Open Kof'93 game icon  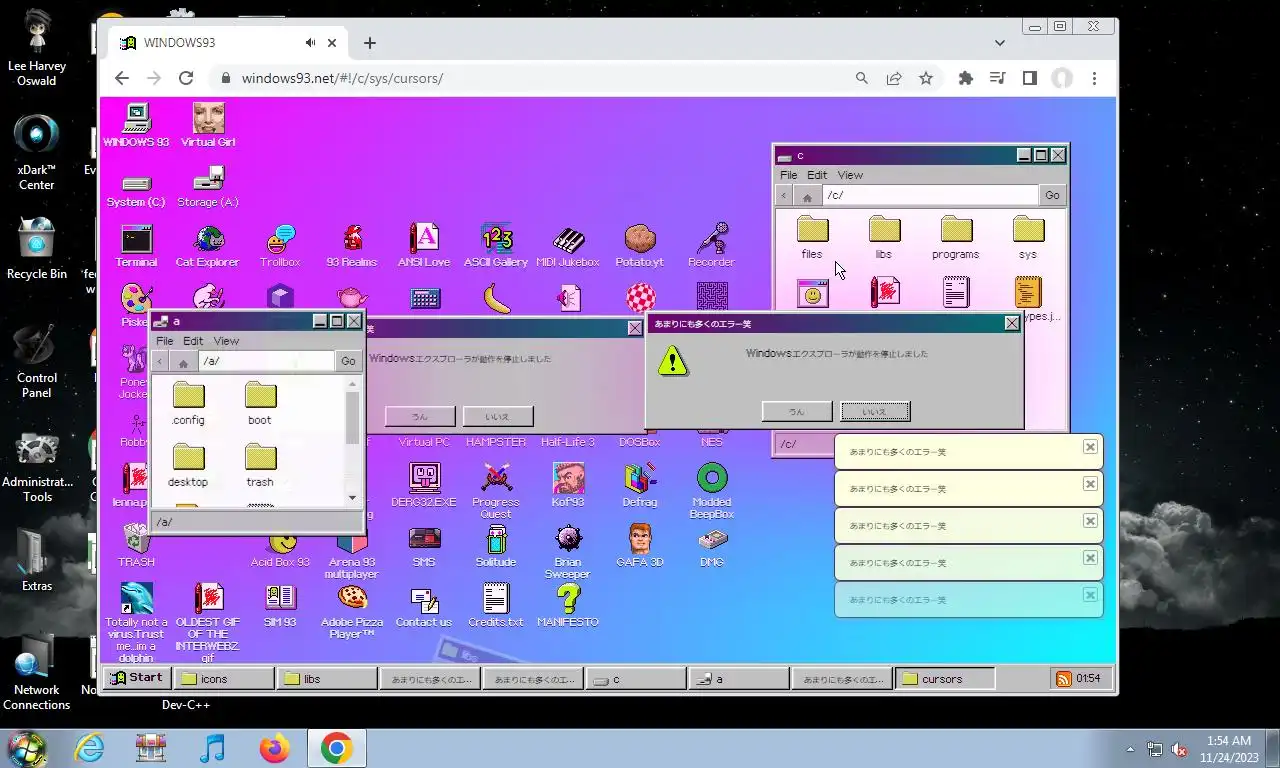568,486
